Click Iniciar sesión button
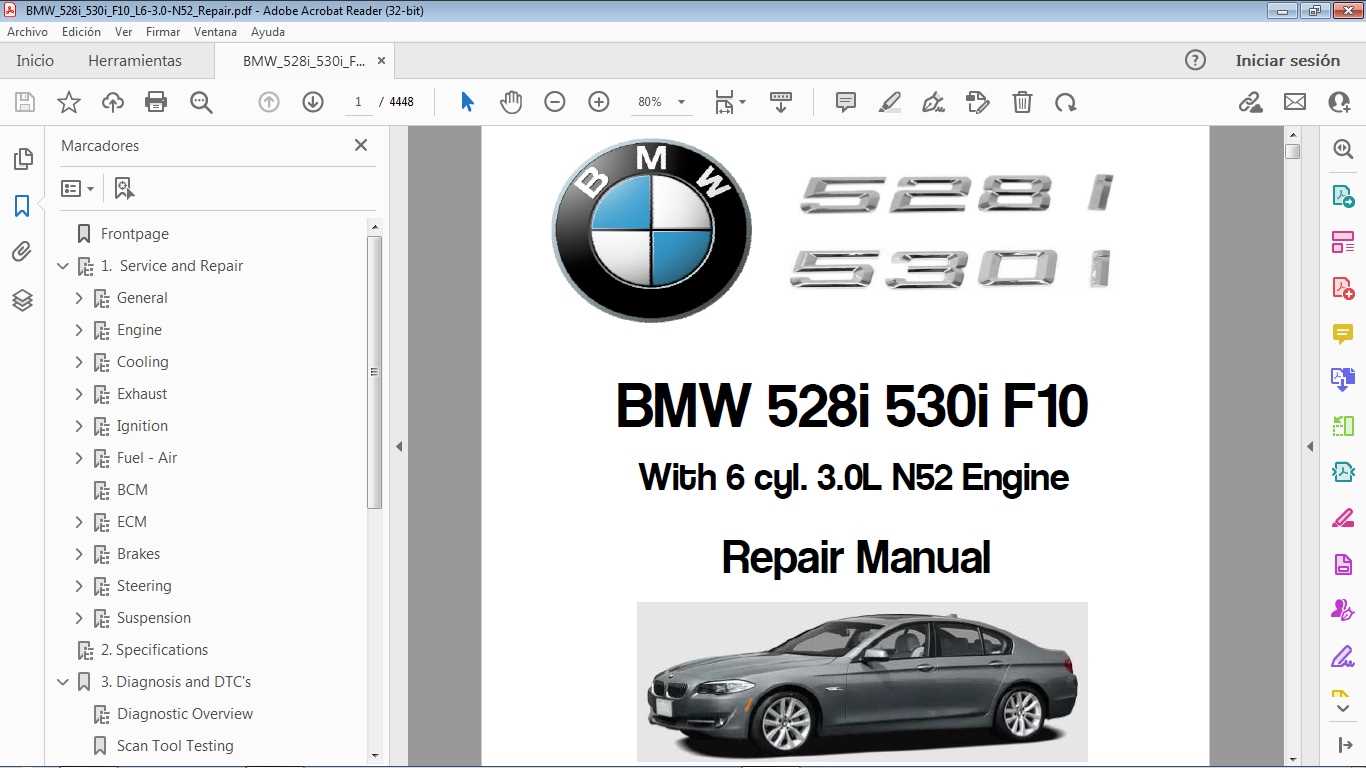 tap(1287, 60)
